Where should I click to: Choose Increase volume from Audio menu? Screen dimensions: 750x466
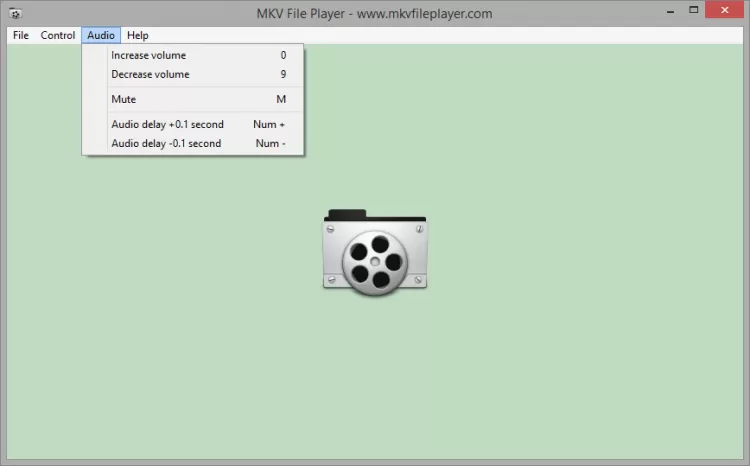tap(193, 55)
